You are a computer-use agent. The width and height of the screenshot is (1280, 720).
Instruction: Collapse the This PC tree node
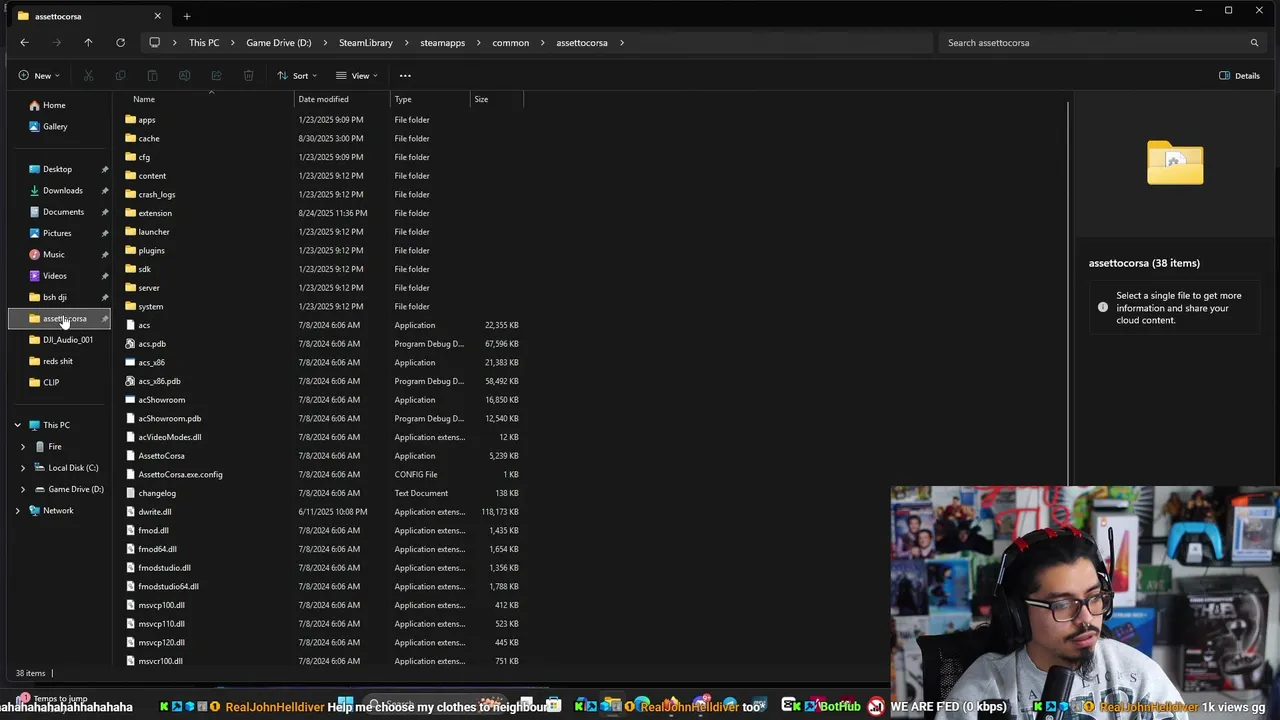point(17,425)
